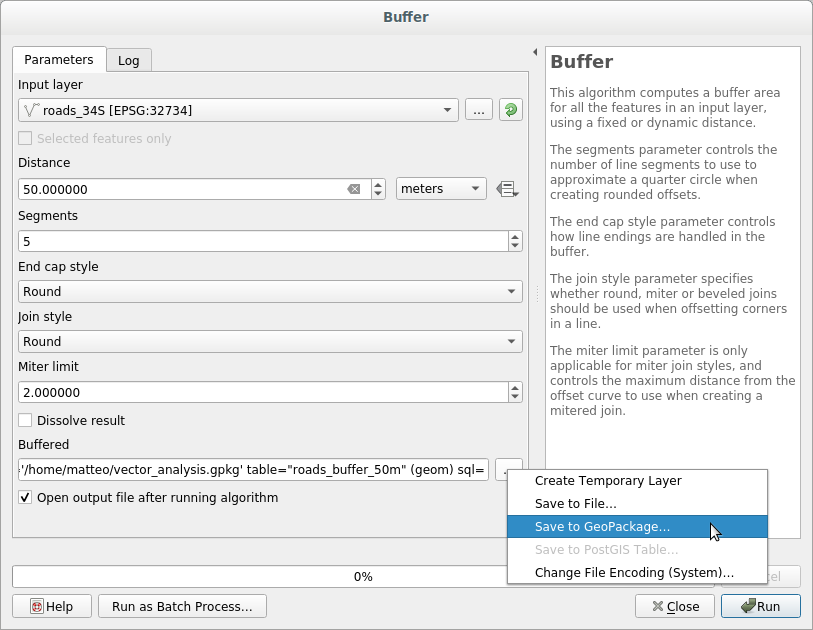
Task: Collapse the help panel arrow
Action: tap(534, 52)
